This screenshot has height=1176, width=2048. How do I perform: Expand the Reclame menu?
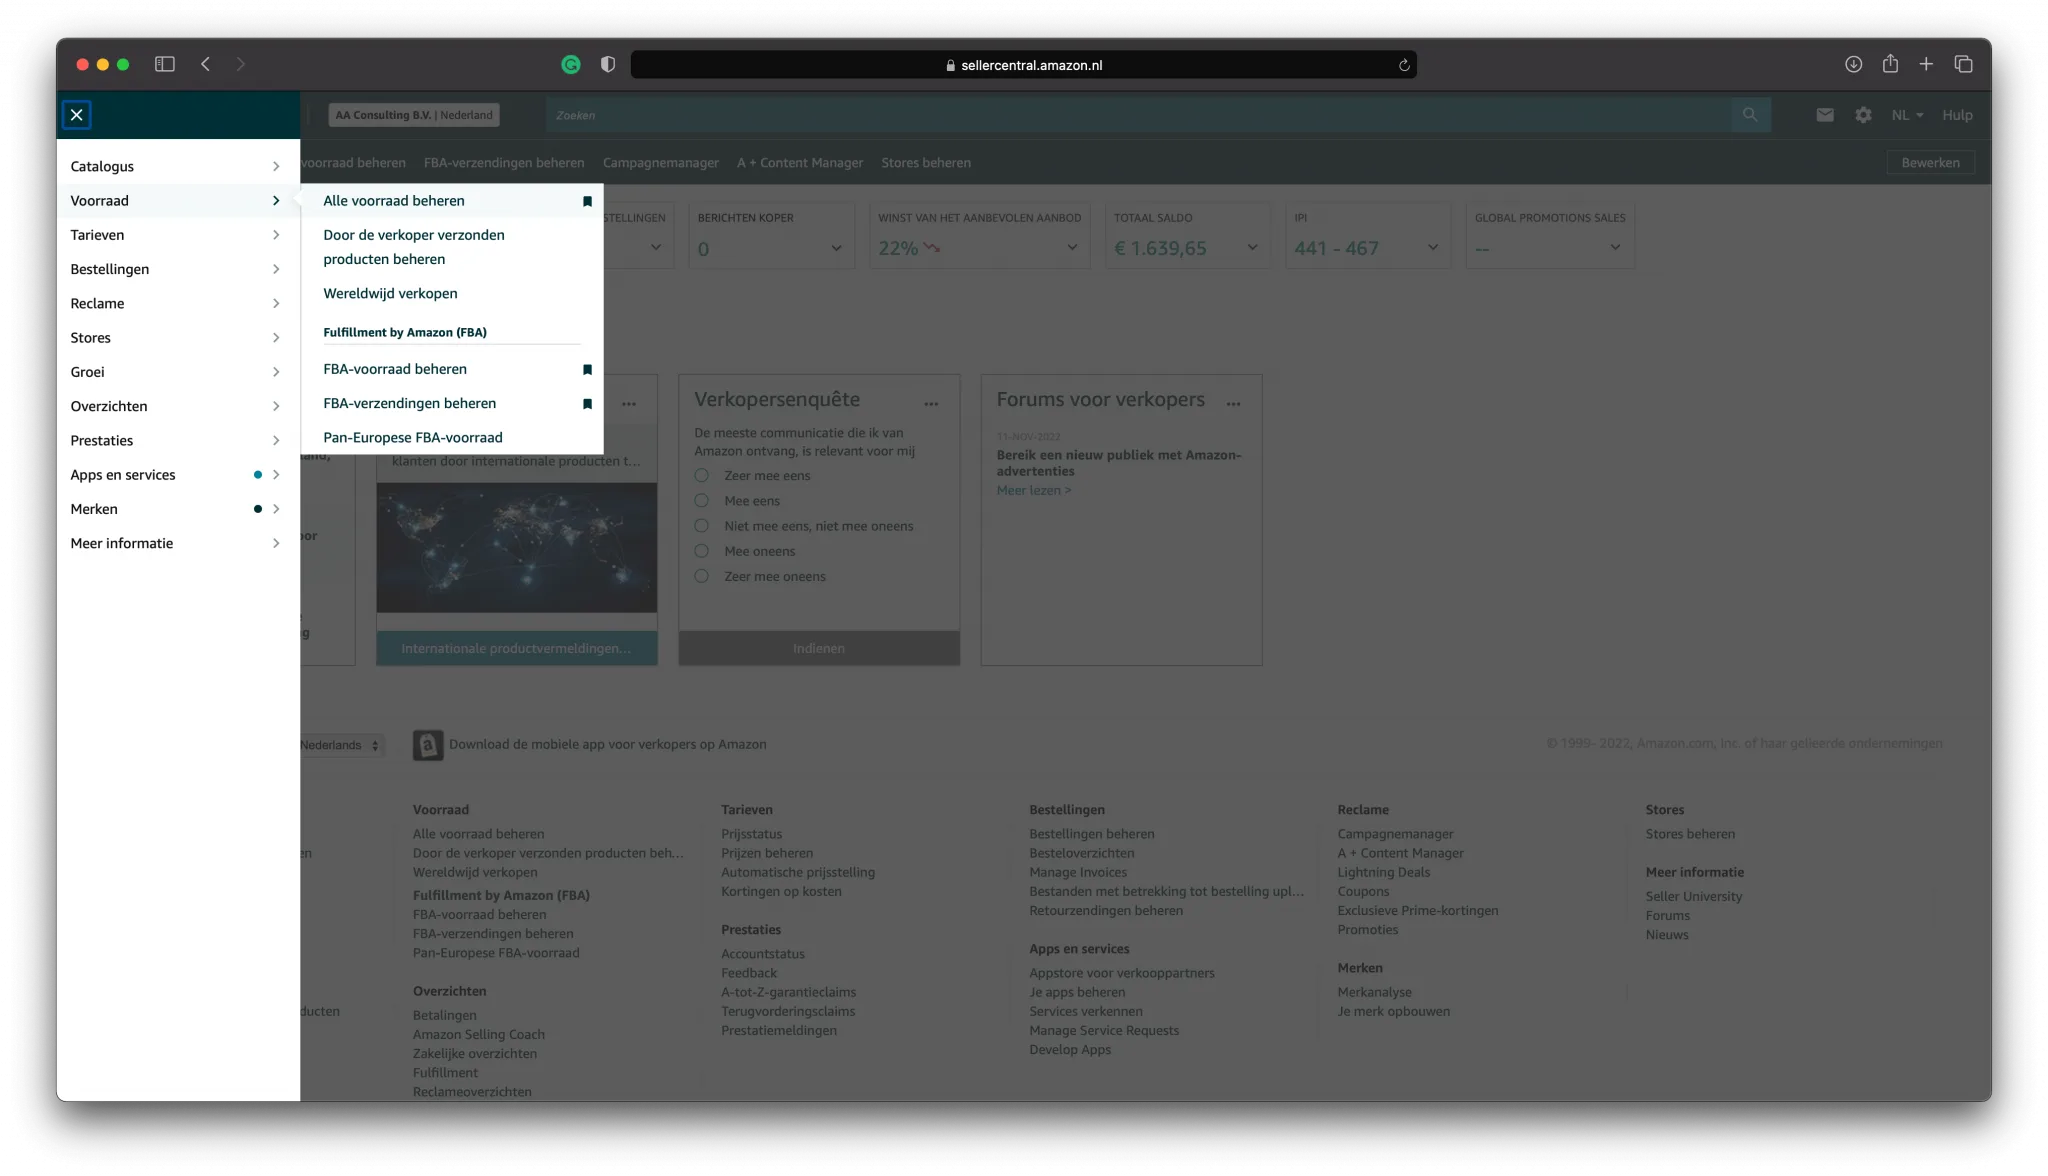pyautogui.click(x=178, y=304)
